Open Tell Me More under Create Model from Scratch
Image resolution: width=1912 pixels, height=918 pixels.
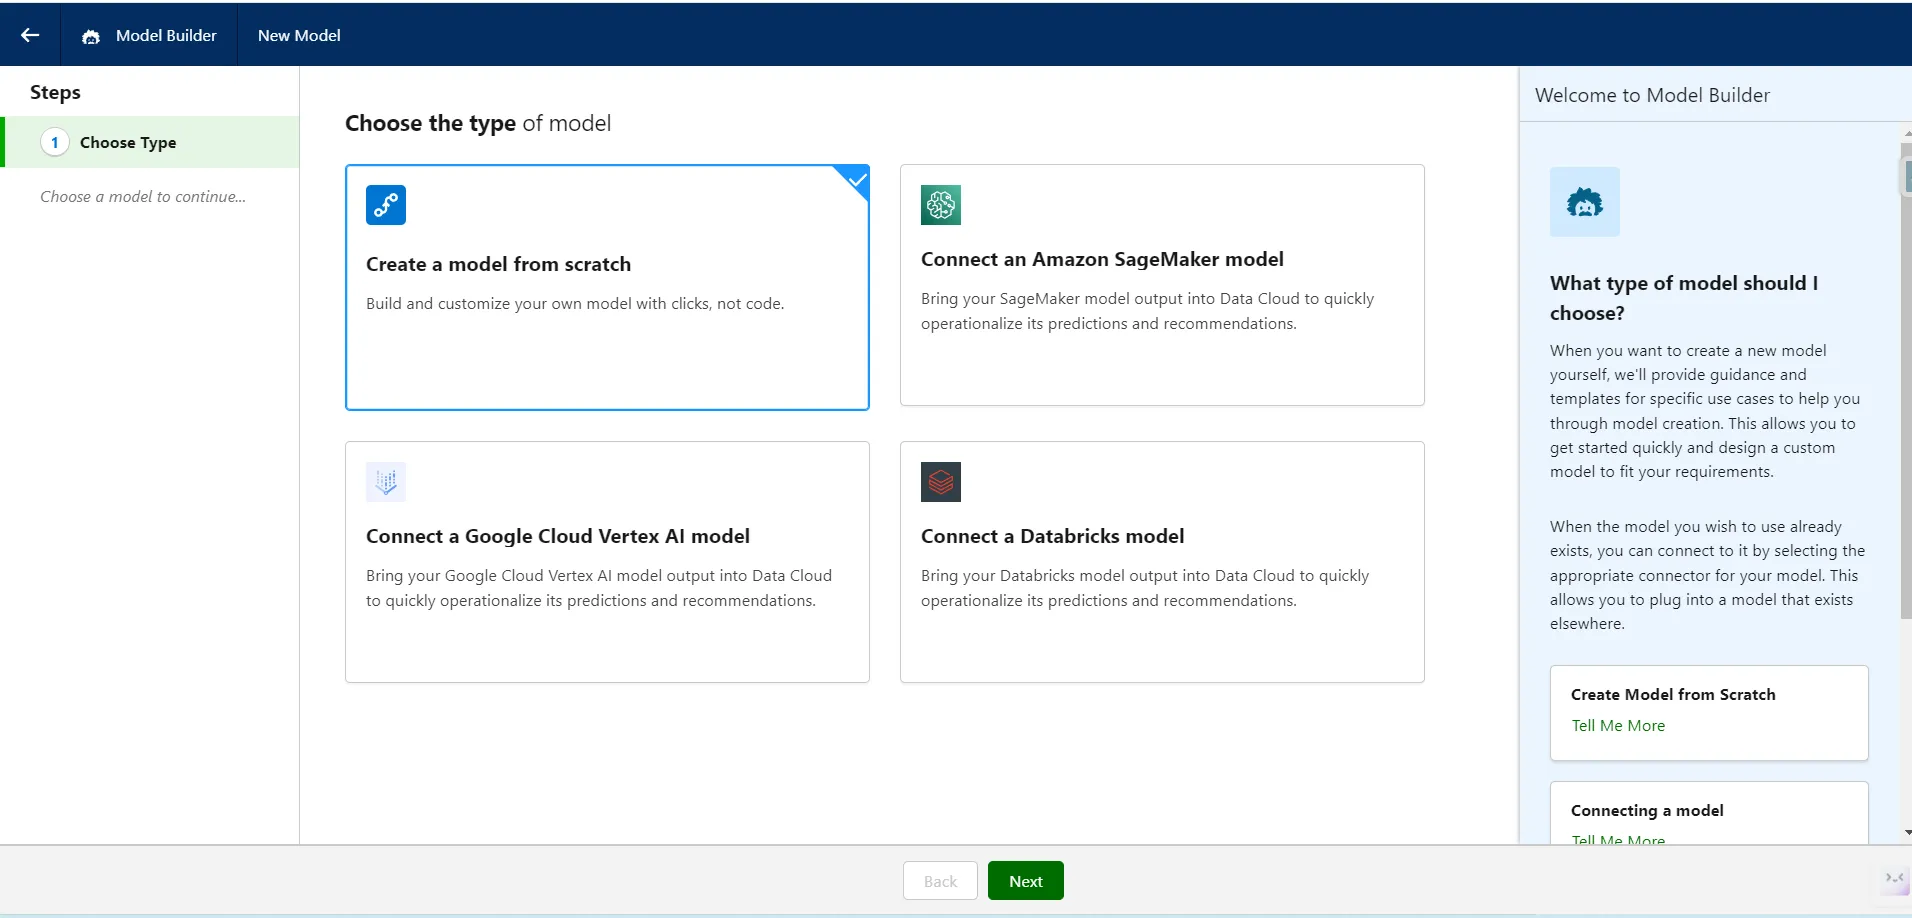coord(1617,726)
